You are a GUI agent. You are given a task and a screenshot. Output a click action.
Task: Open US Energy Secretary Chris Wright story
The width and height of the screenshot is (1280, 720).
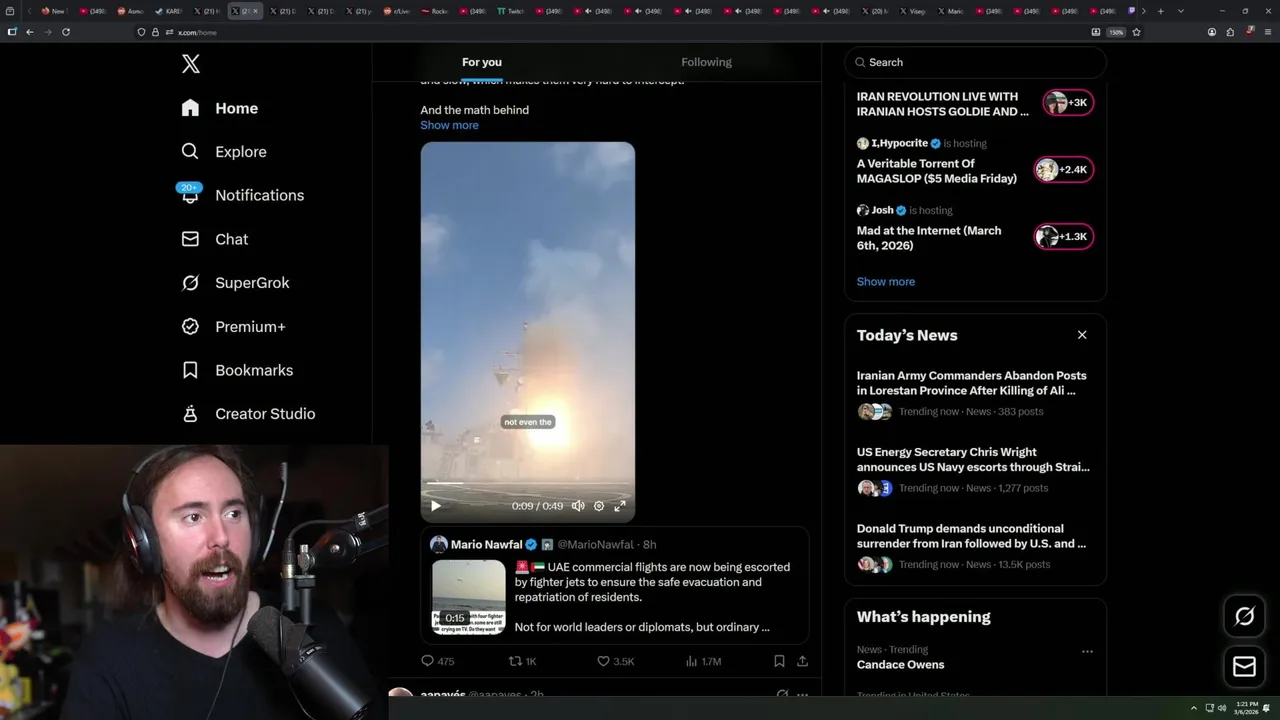point(973,459)
